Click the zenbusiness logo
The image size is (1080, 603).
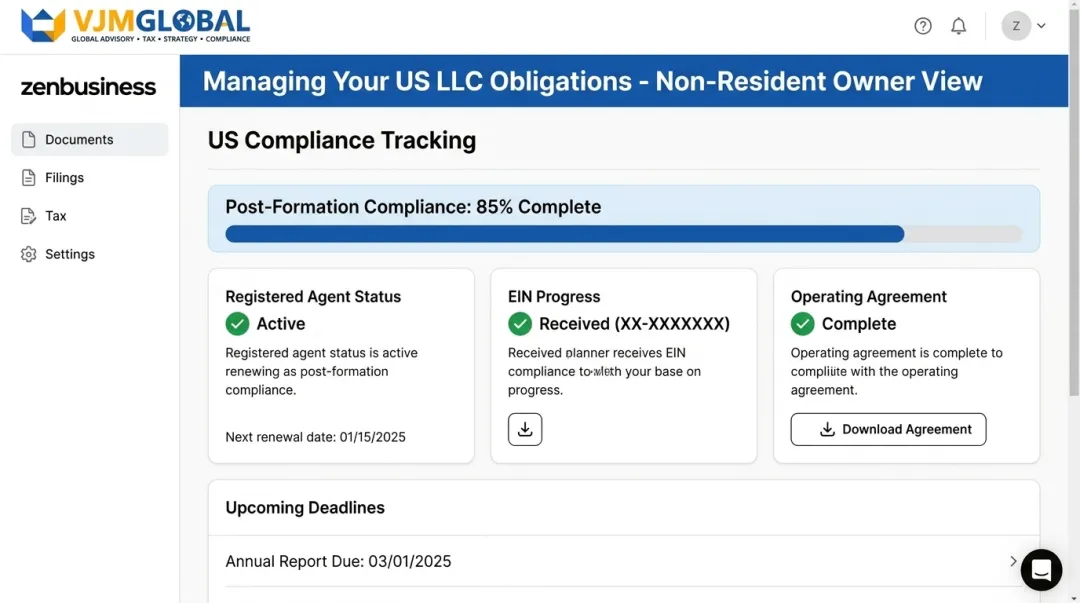pos(88,87)
